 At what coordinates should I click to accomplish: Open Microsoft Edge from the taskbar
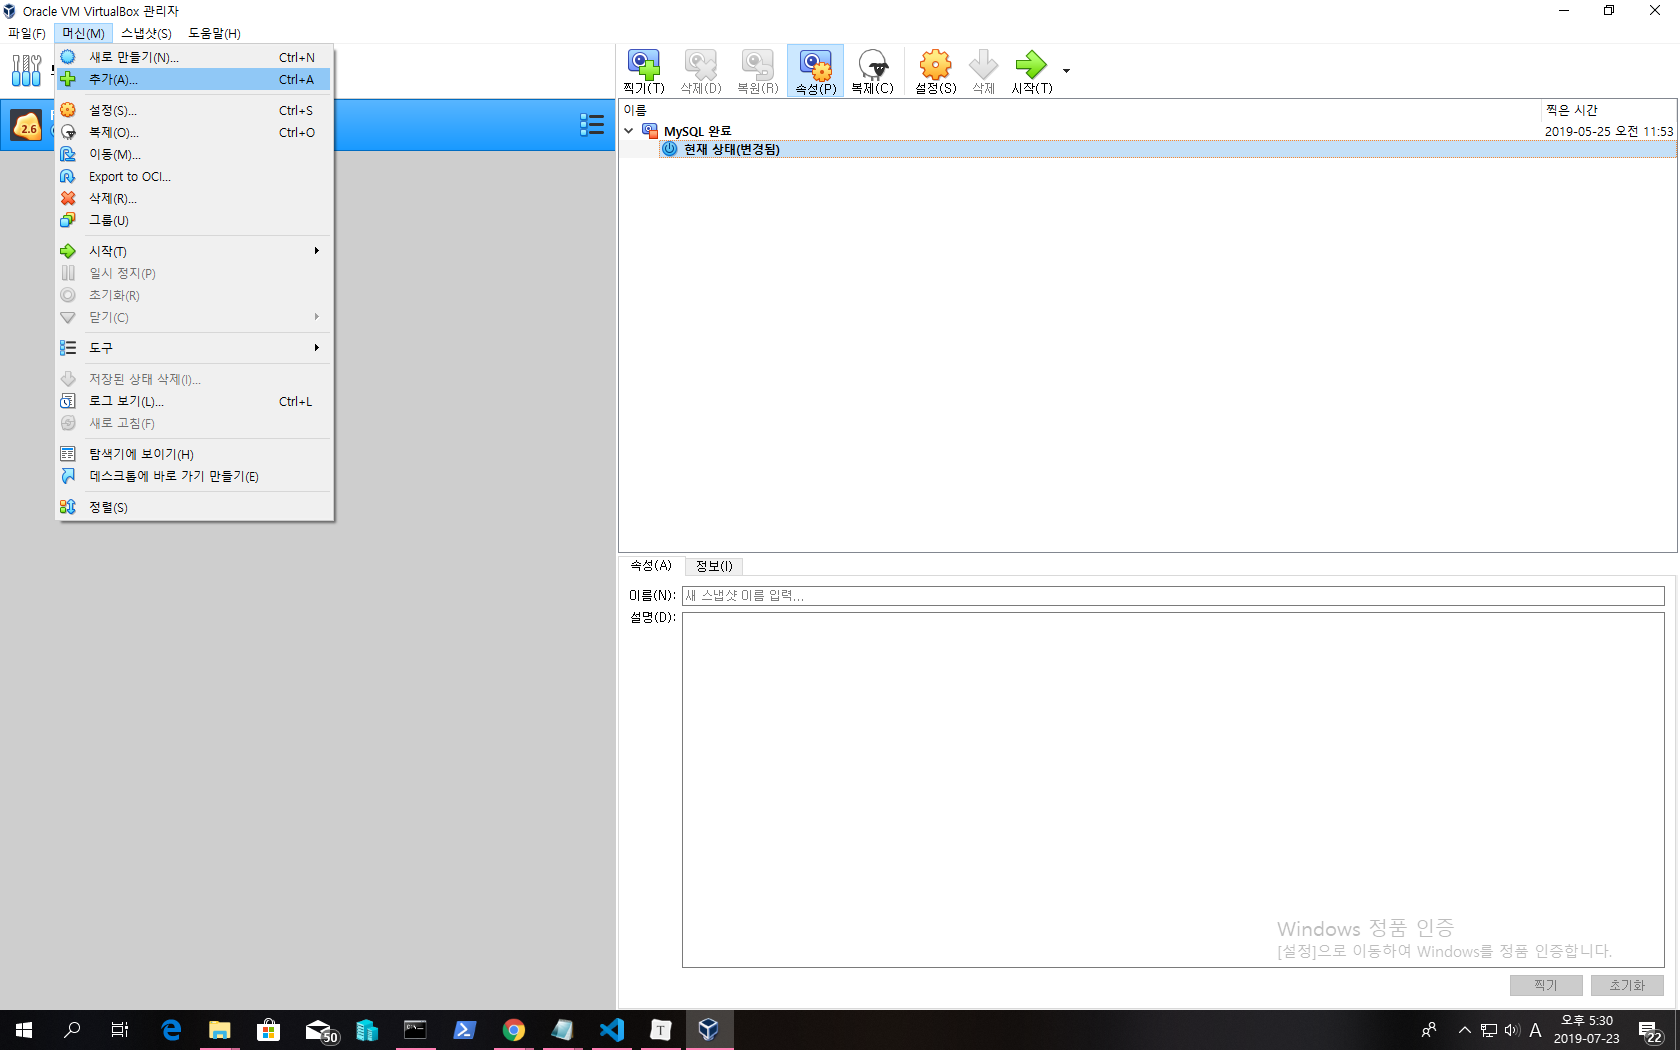point(171,1030)
